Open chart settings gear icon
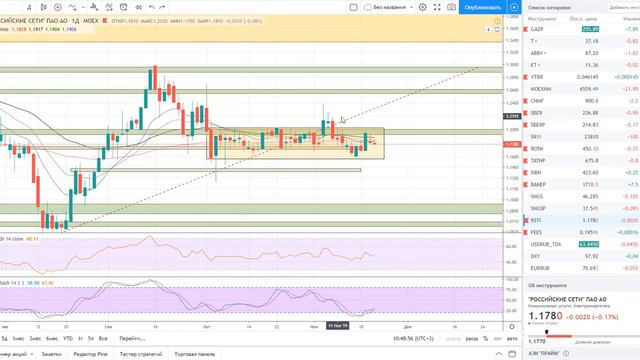 pyautogui.click(x=423, y=7)
